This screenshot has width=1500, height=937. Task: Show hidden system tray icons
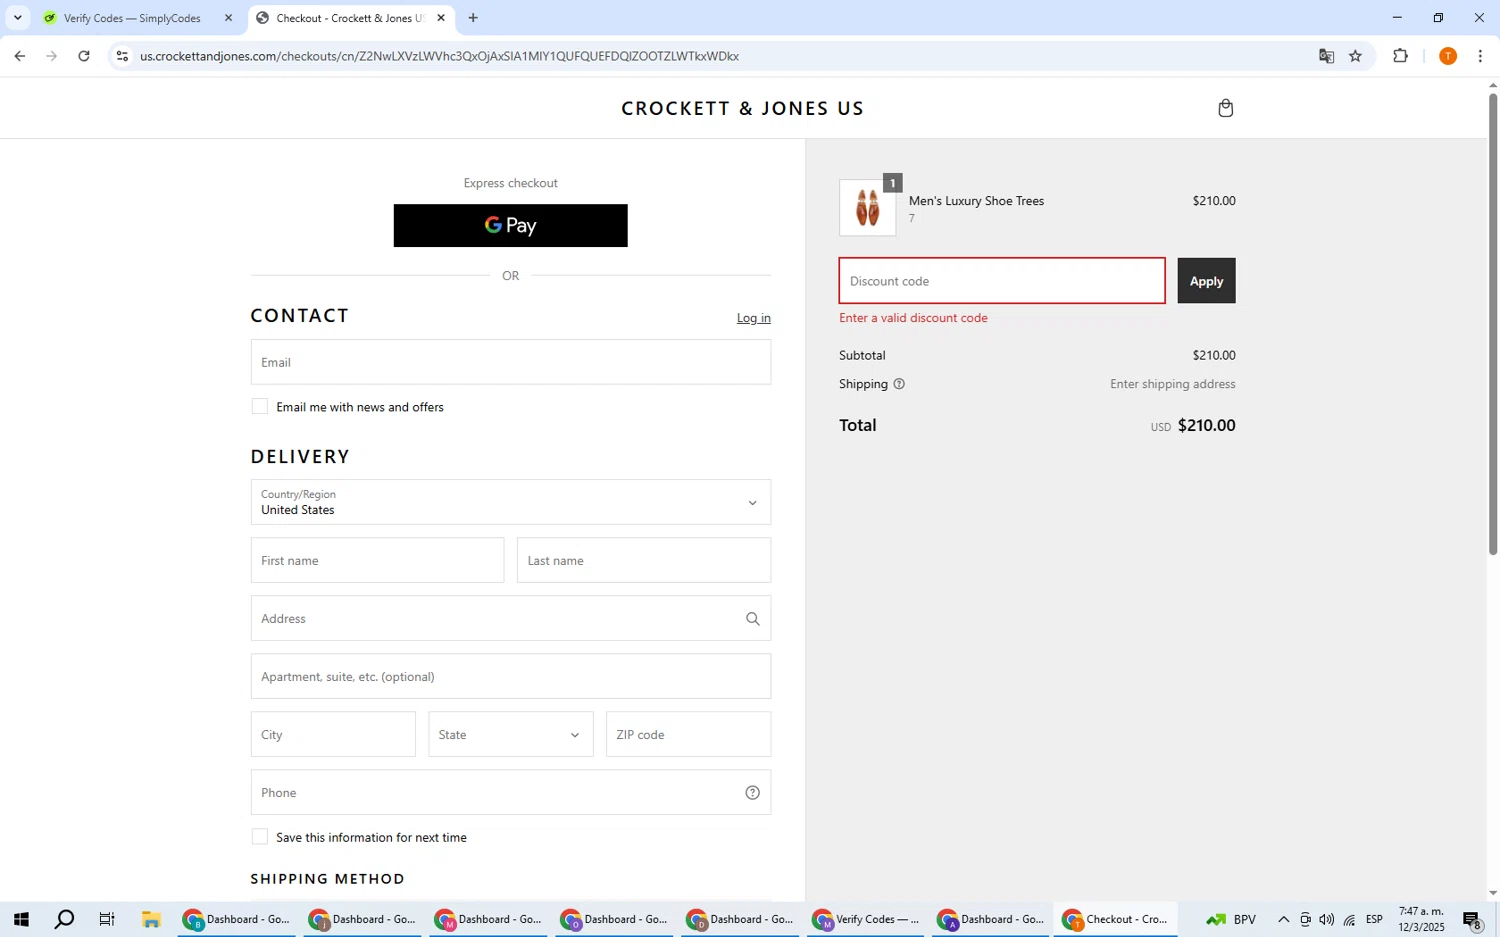click(1283, 920)
